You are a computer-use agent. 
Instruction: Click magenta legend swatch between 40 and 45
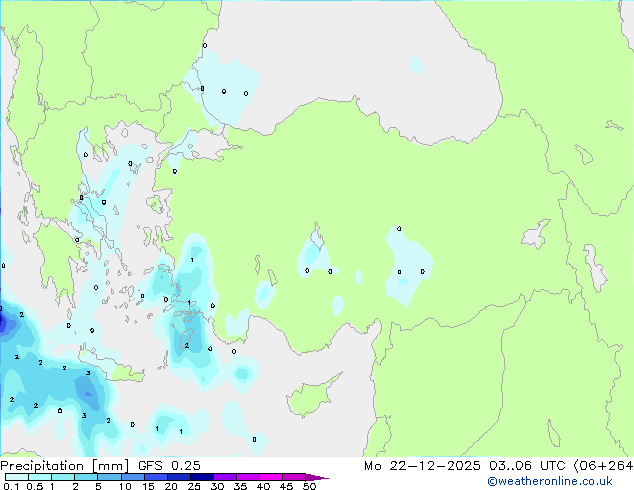tap(271, 477)
